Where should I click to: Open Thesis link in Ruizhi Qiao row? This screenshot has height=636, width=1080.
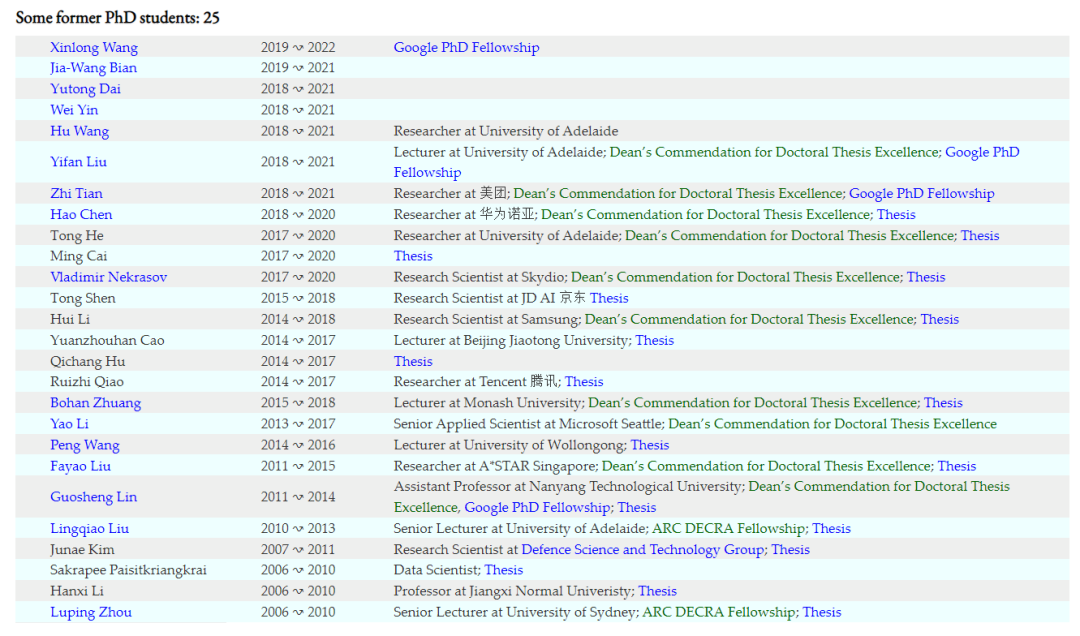(584, 382)
